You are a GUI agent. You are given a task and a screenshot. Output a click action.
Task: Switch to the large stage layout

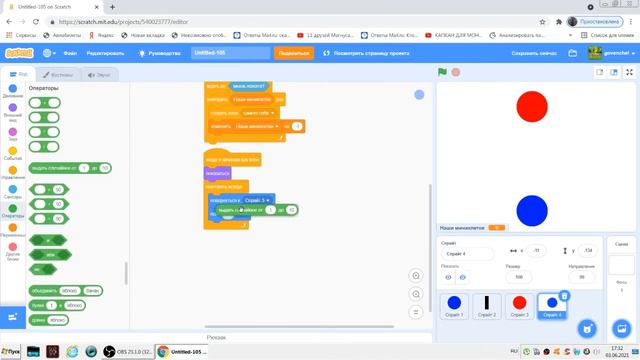coord(613,72)
